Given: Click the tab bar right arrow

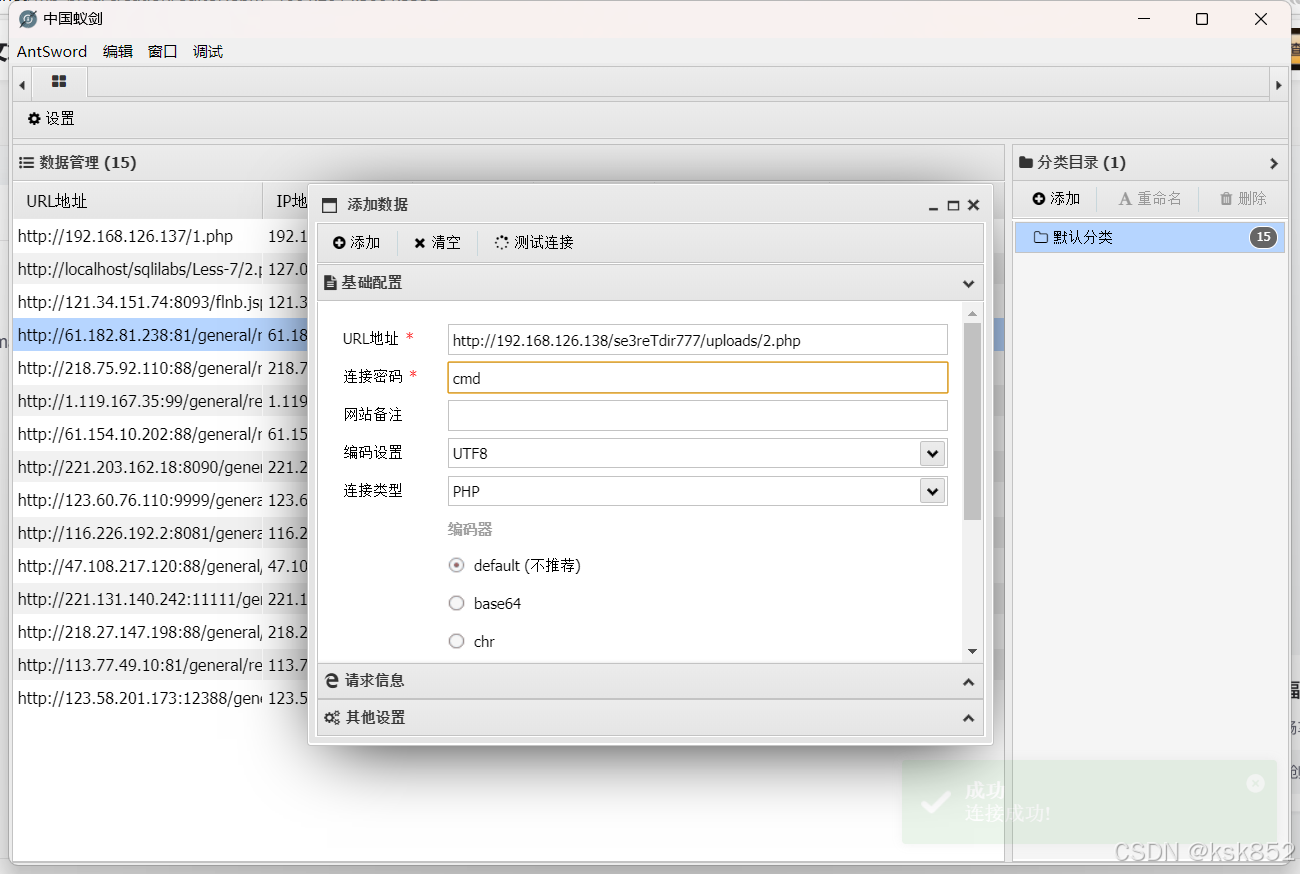Looking at the screenshot, I should tap(1278, 86).
